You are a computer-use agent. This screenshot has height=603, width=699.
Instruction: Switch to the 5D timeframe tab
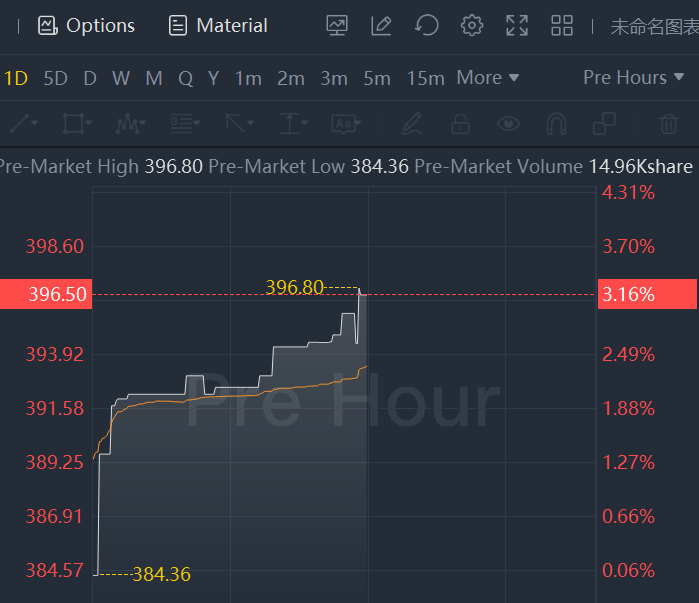point(55,78)
